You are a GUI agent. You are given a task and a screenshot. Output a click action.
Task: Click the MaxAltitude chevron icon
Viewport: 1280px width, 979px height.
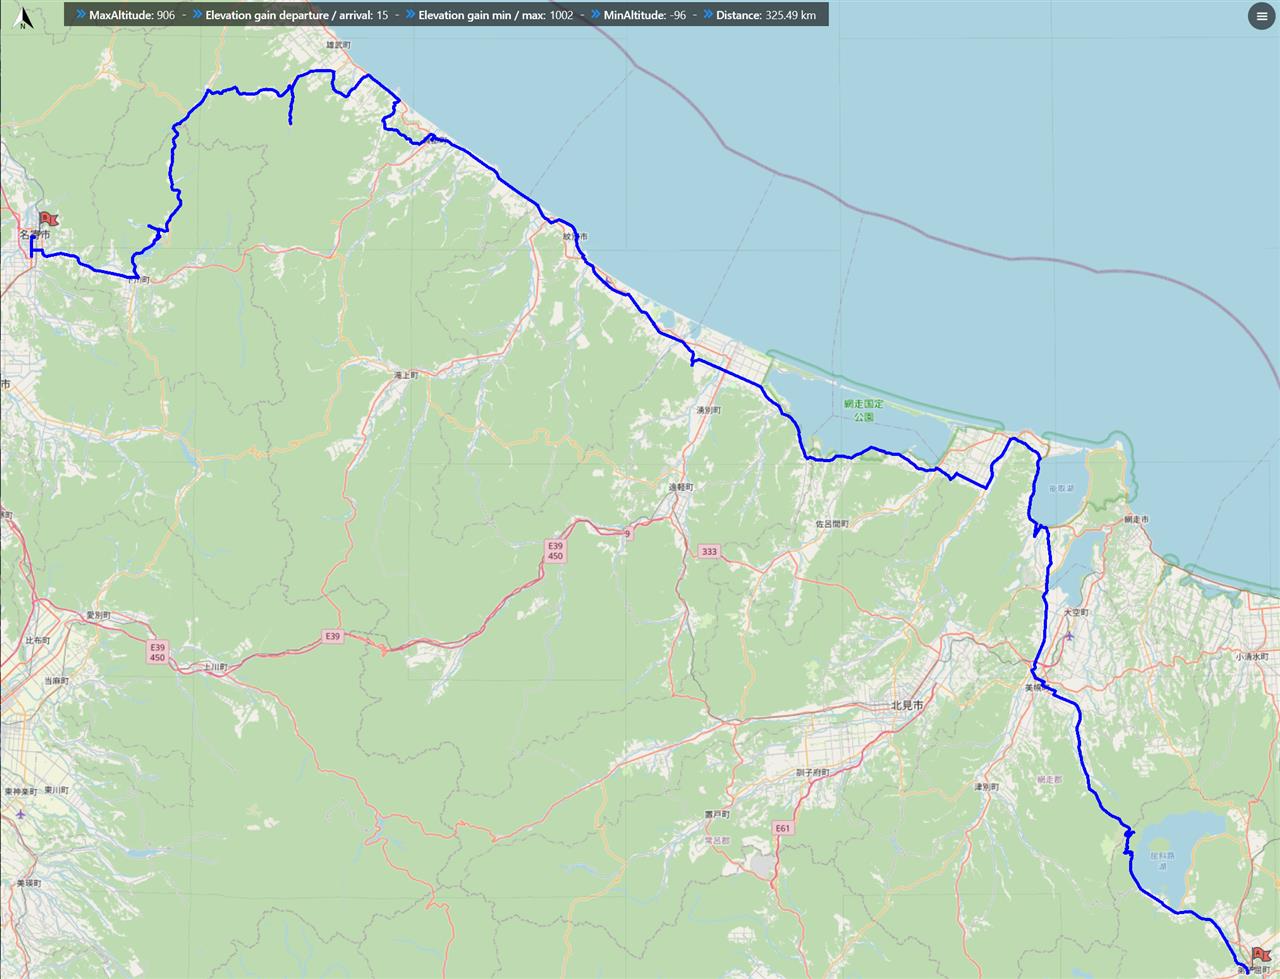[x=81, y=15]
